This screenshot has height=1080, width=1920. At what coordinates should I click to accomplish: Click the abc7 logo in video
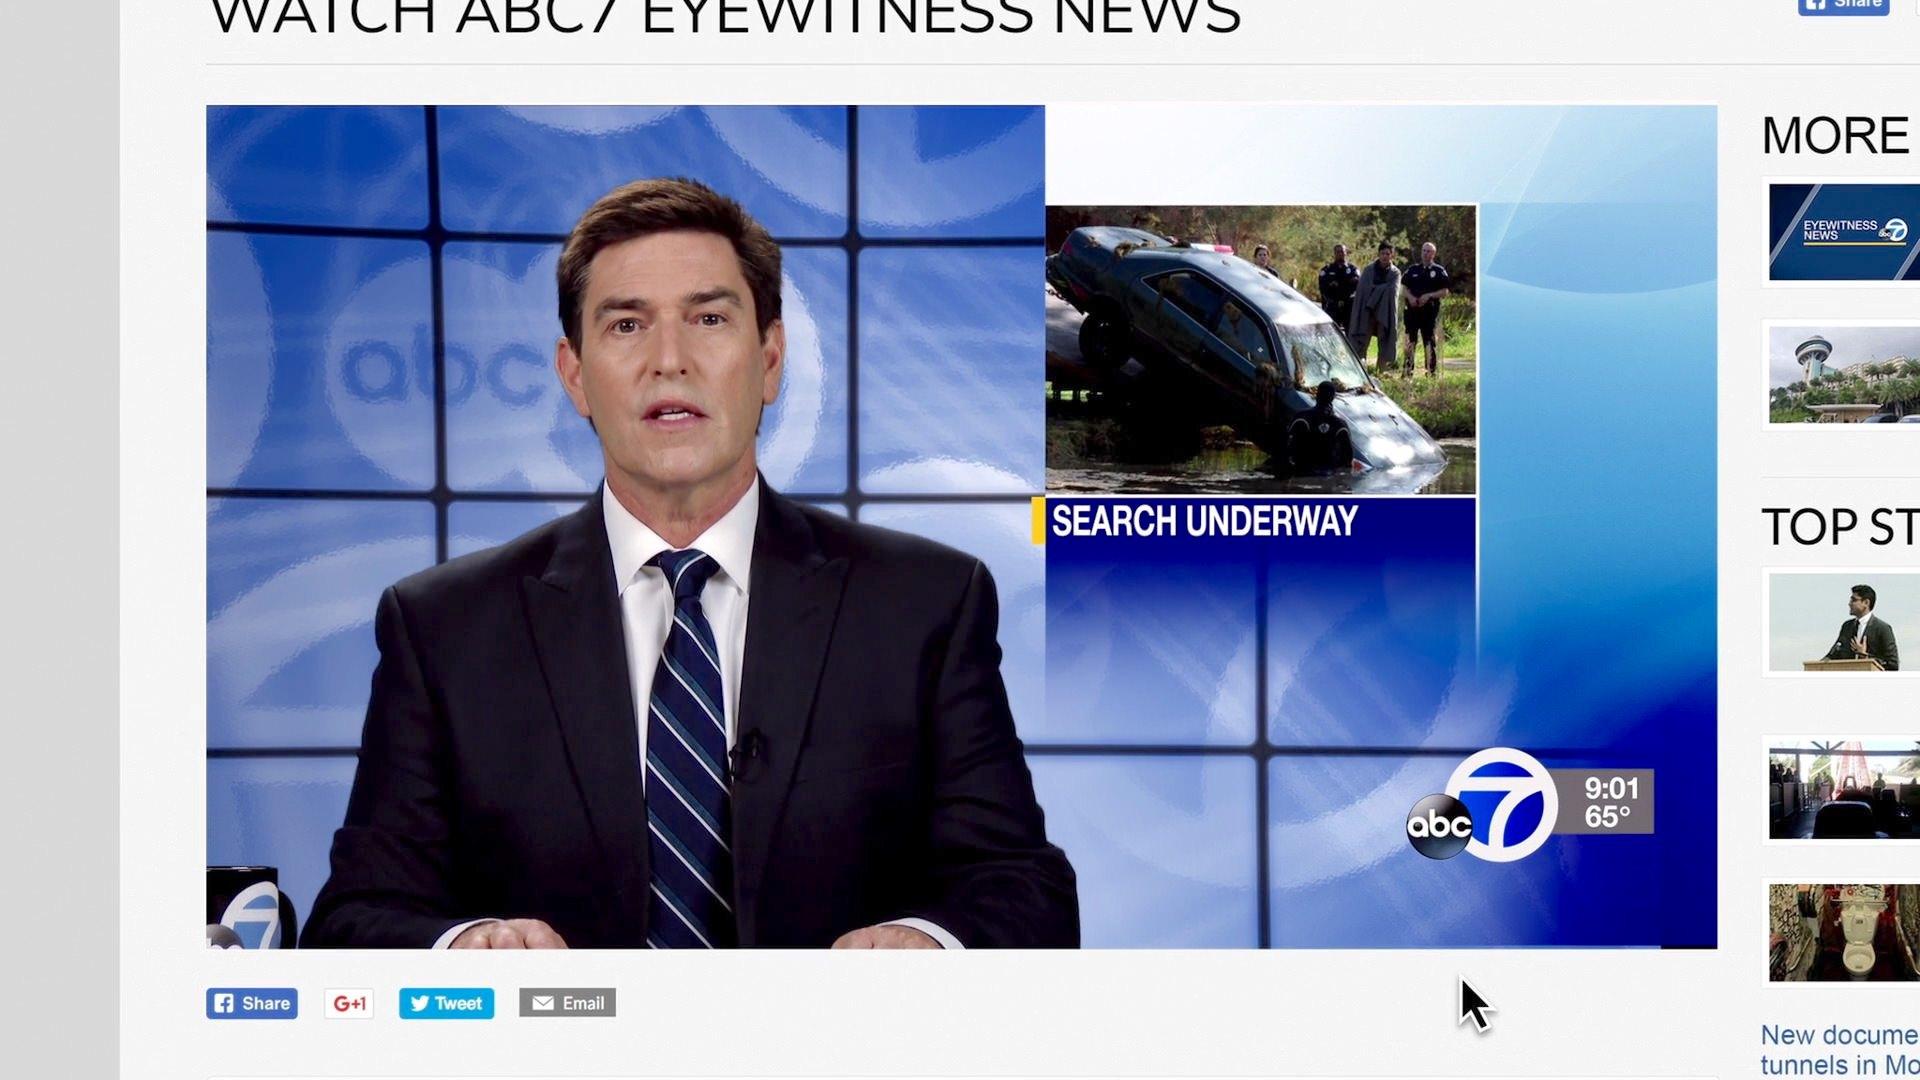pyautogui.click(x=1483, y=808)
